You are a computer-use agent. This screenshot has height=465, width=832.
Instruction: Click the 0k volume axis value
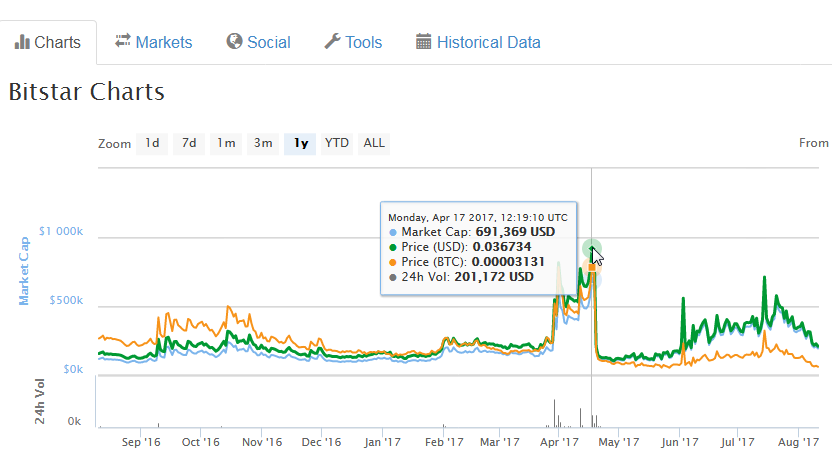[x=74, y=421]
